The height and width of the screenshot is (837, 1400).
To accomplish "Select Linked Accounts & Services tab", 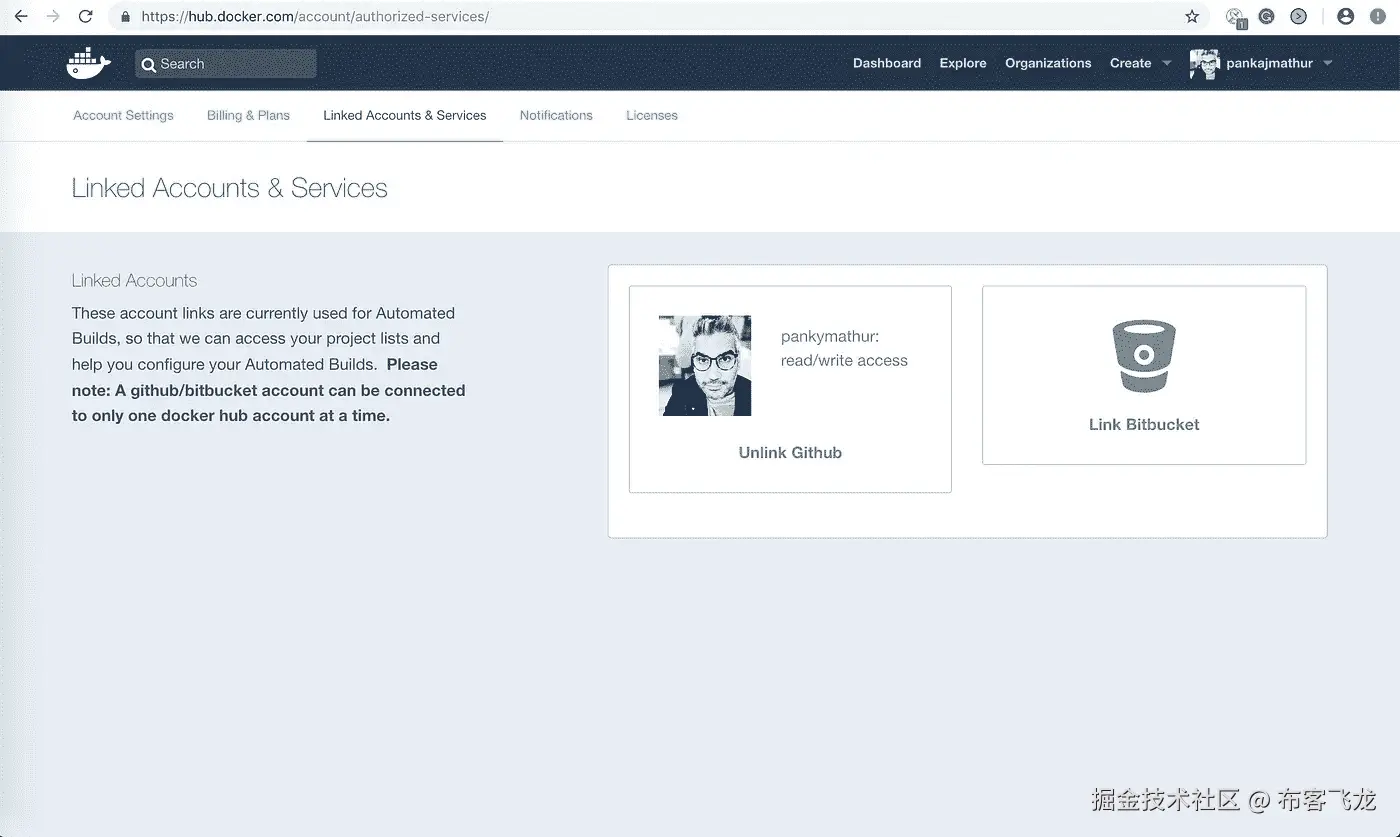I will tap(404, 115).
